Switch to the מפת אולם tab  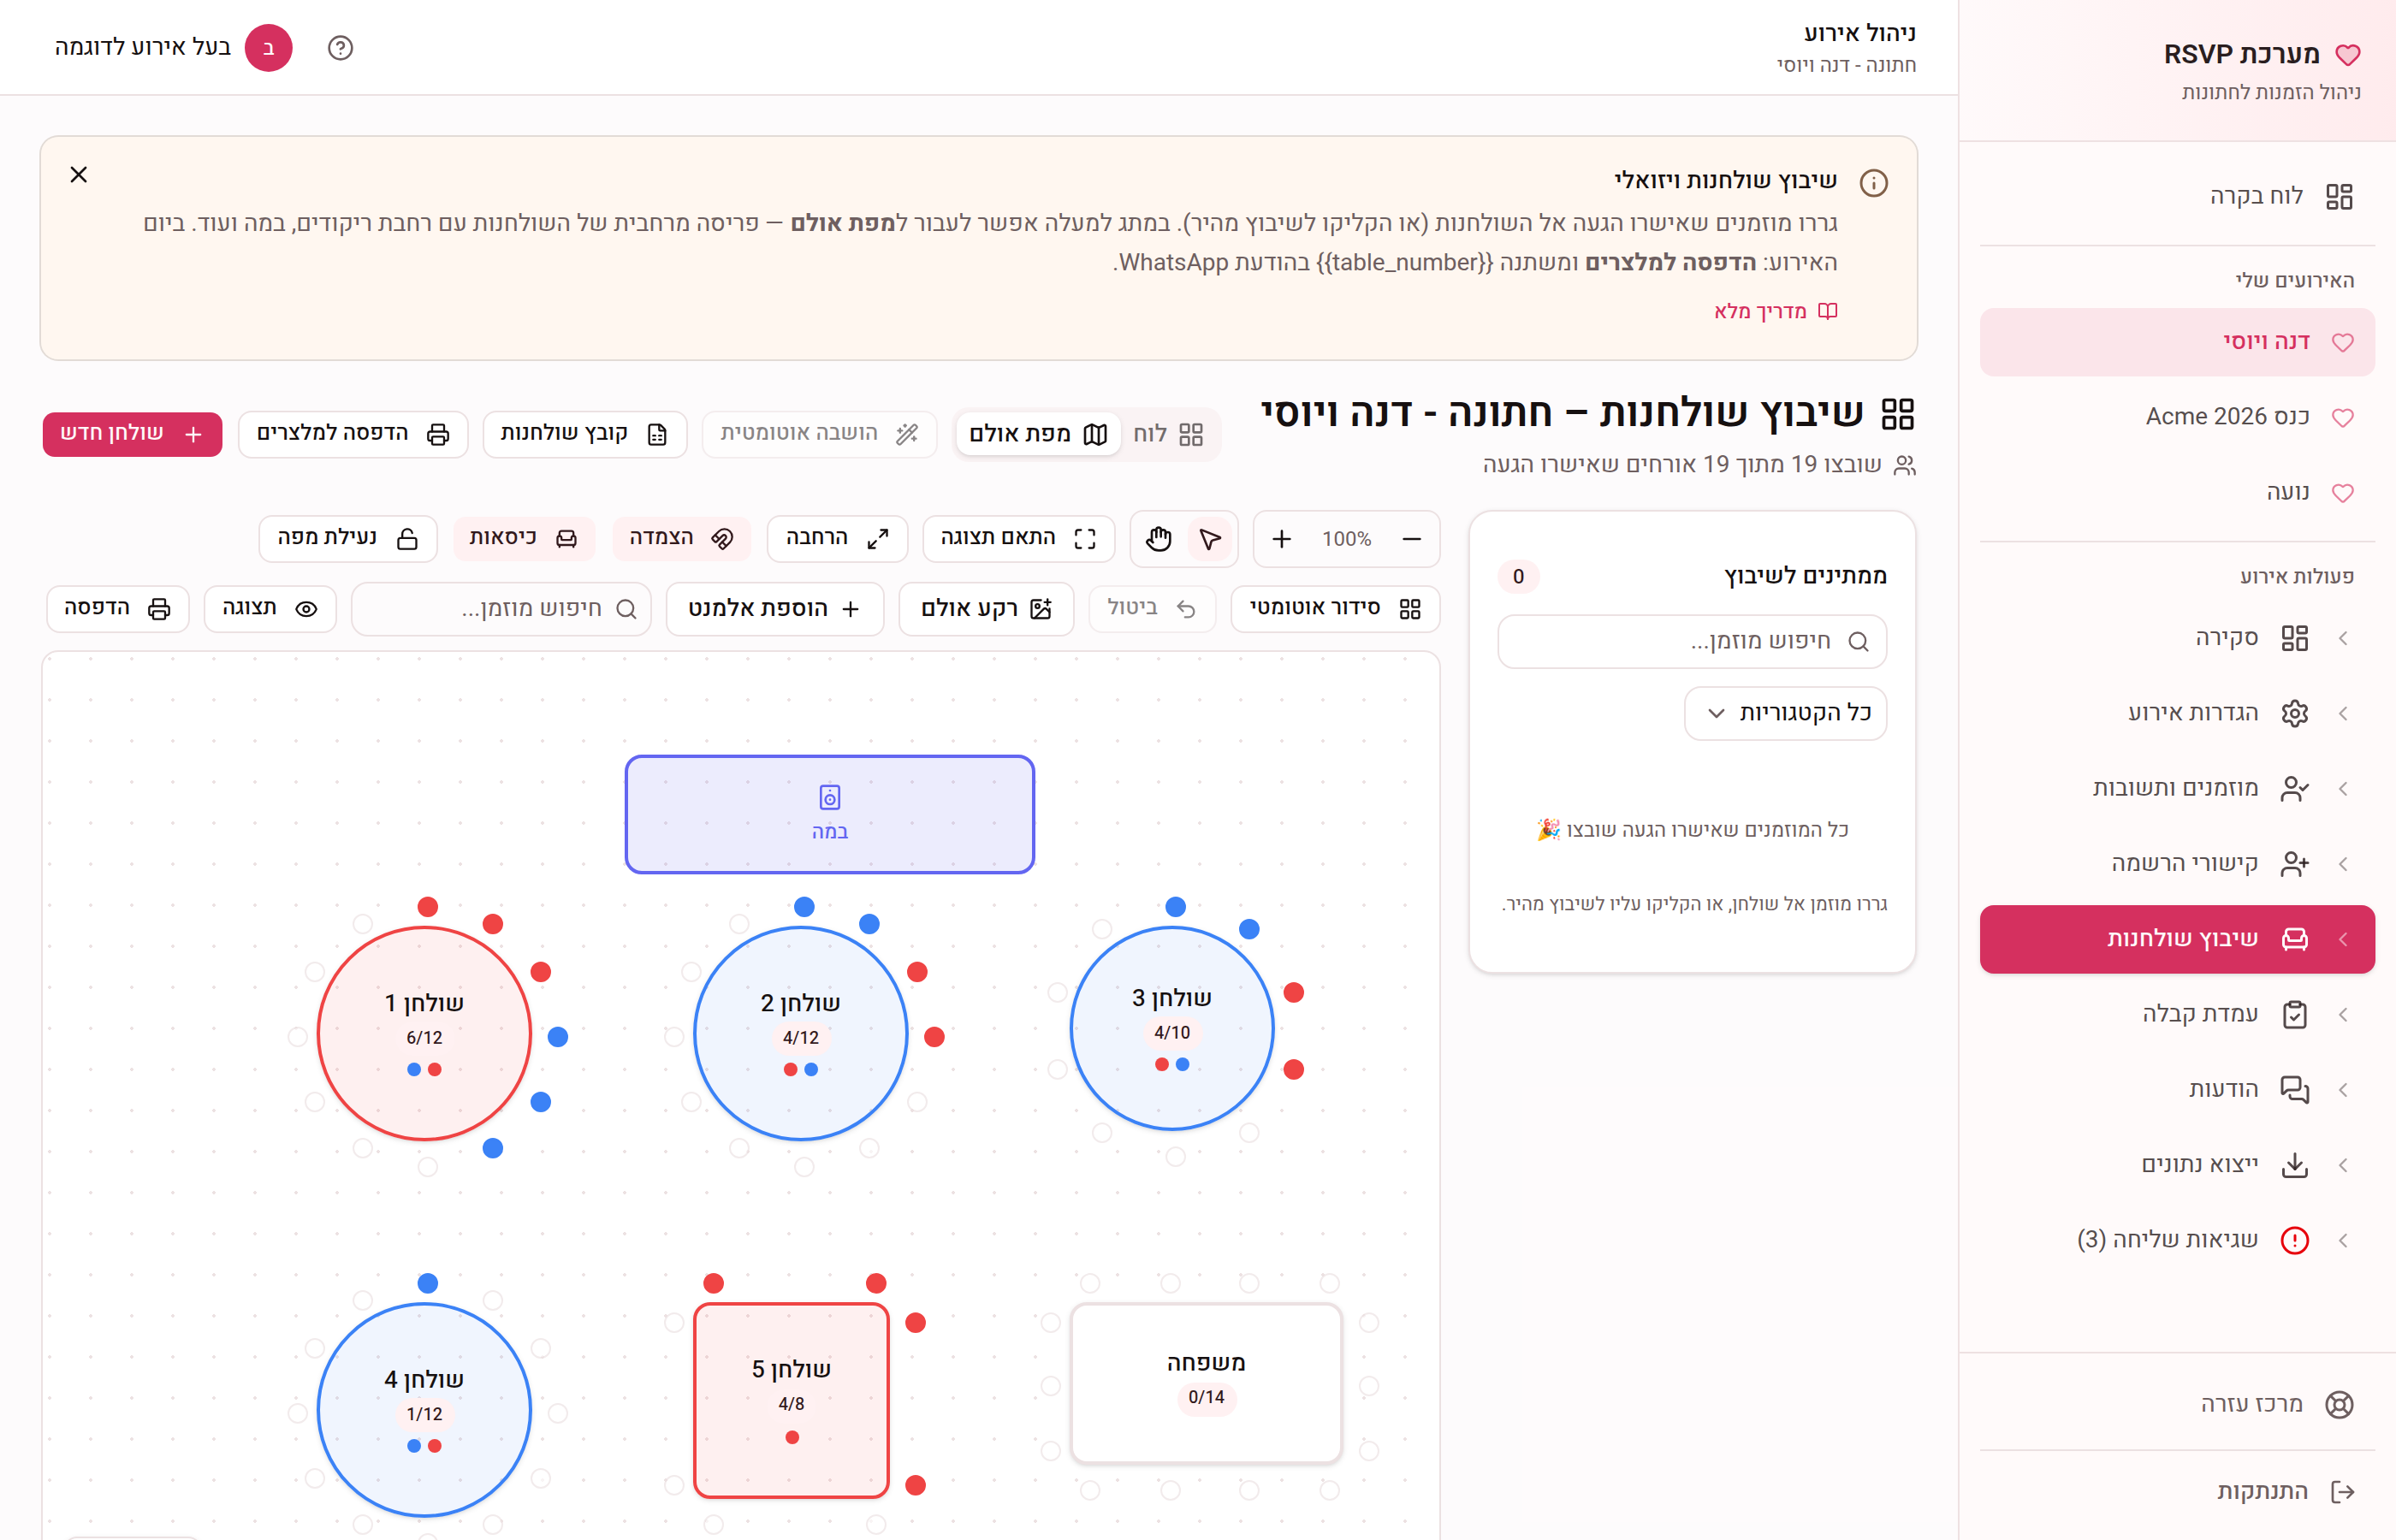pos(1038,434)
